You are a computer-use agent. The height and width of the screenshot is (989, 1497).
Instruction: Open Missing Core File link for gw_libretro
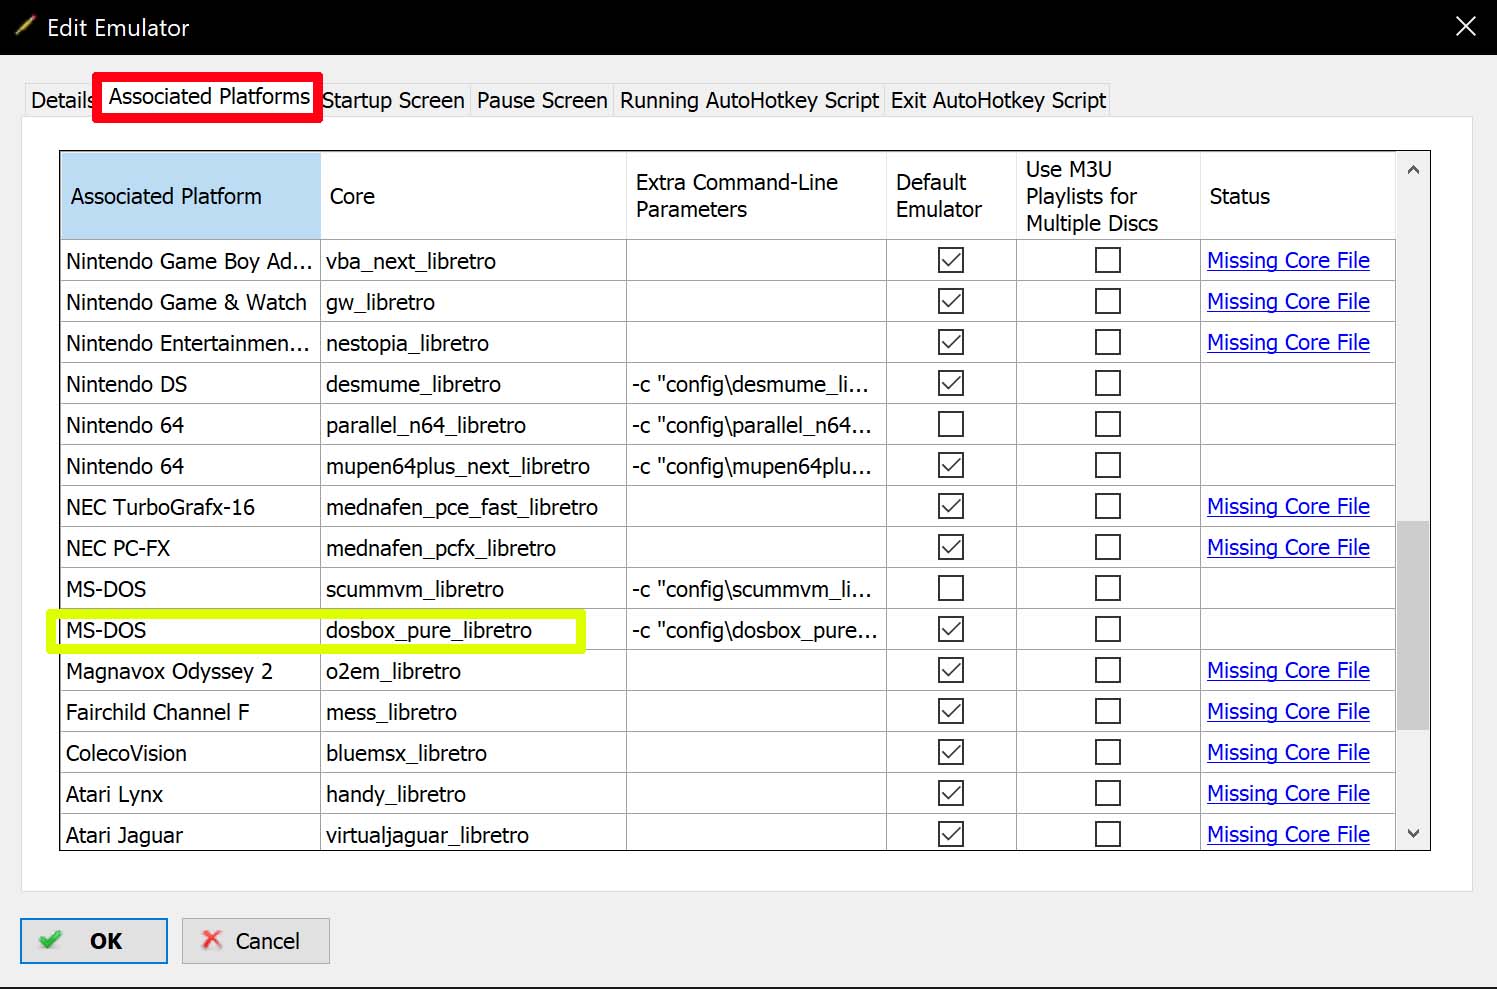coord(1288,301)
